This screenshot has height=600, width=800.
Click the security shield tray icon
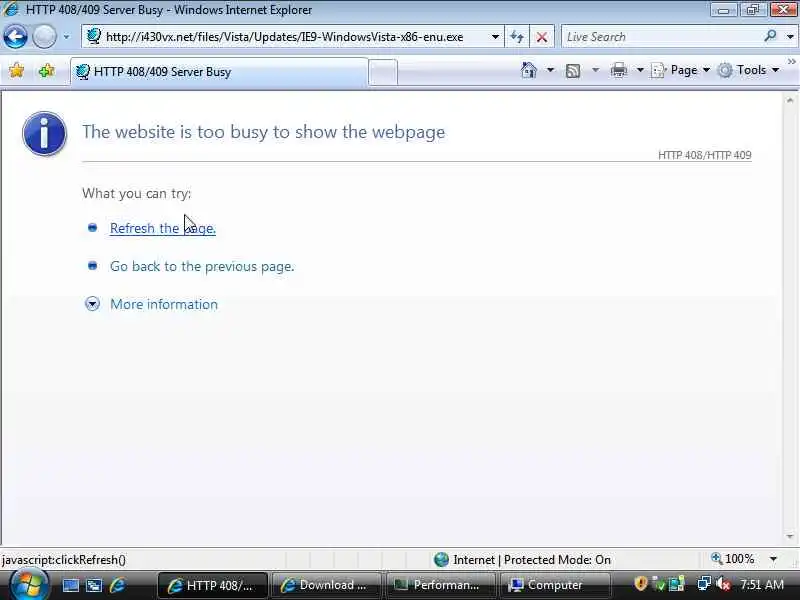point(641,584)
